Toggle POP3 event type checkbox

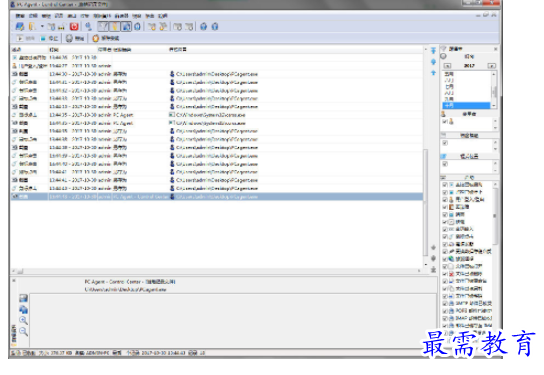click(445, 310)
